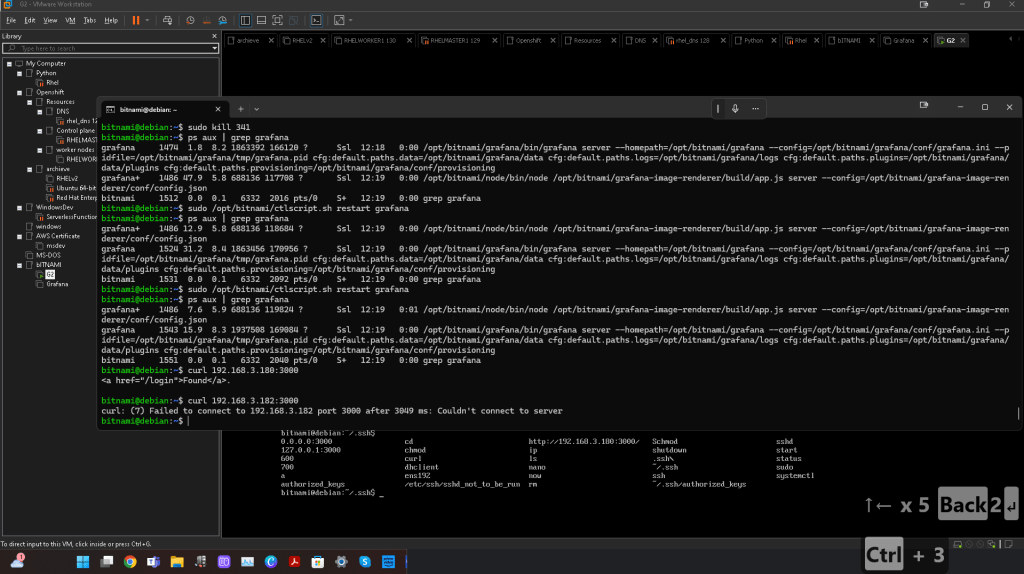Collapse the Python folder node

(x=20, y=74)
